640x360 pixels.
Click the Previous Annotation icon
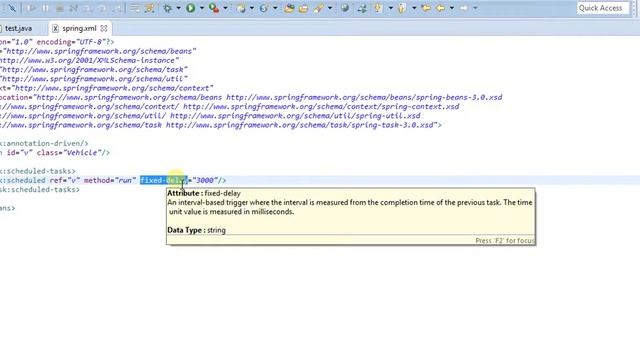[x=402, y=8]
